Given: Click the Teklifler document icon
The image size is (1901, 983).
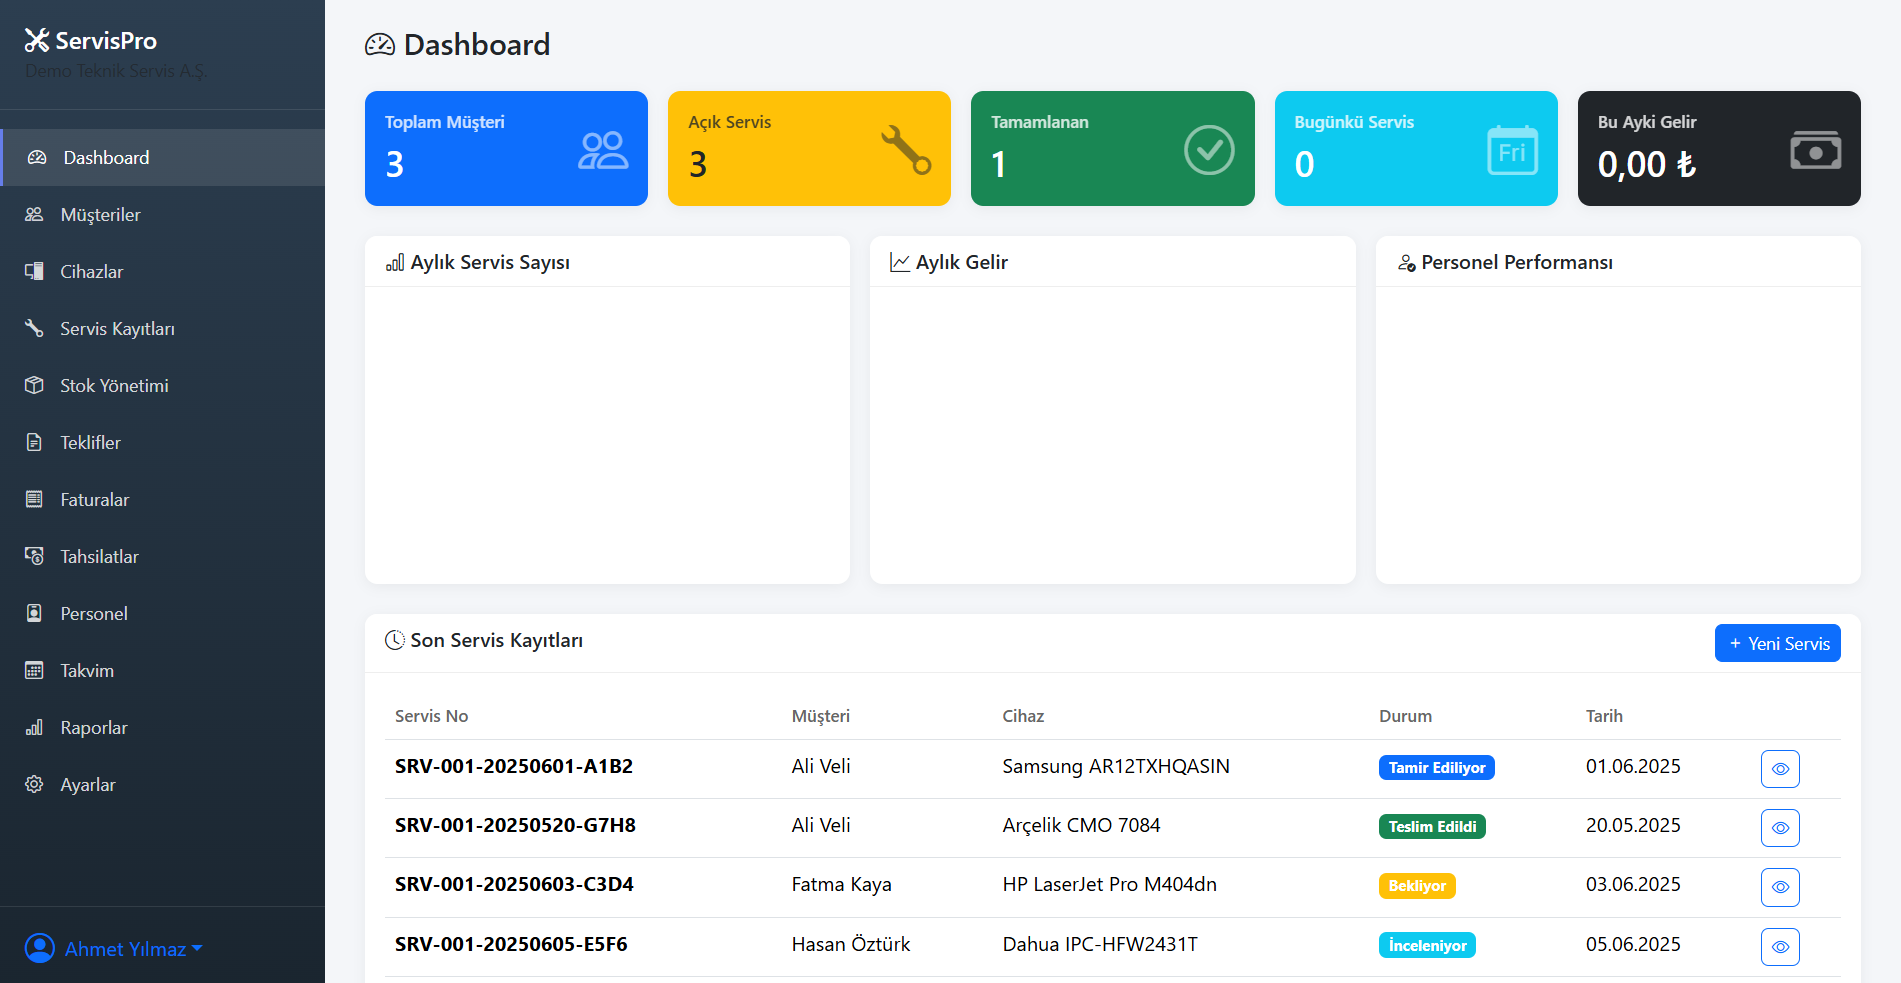Looking at the screenshot, I should point(34,443).
